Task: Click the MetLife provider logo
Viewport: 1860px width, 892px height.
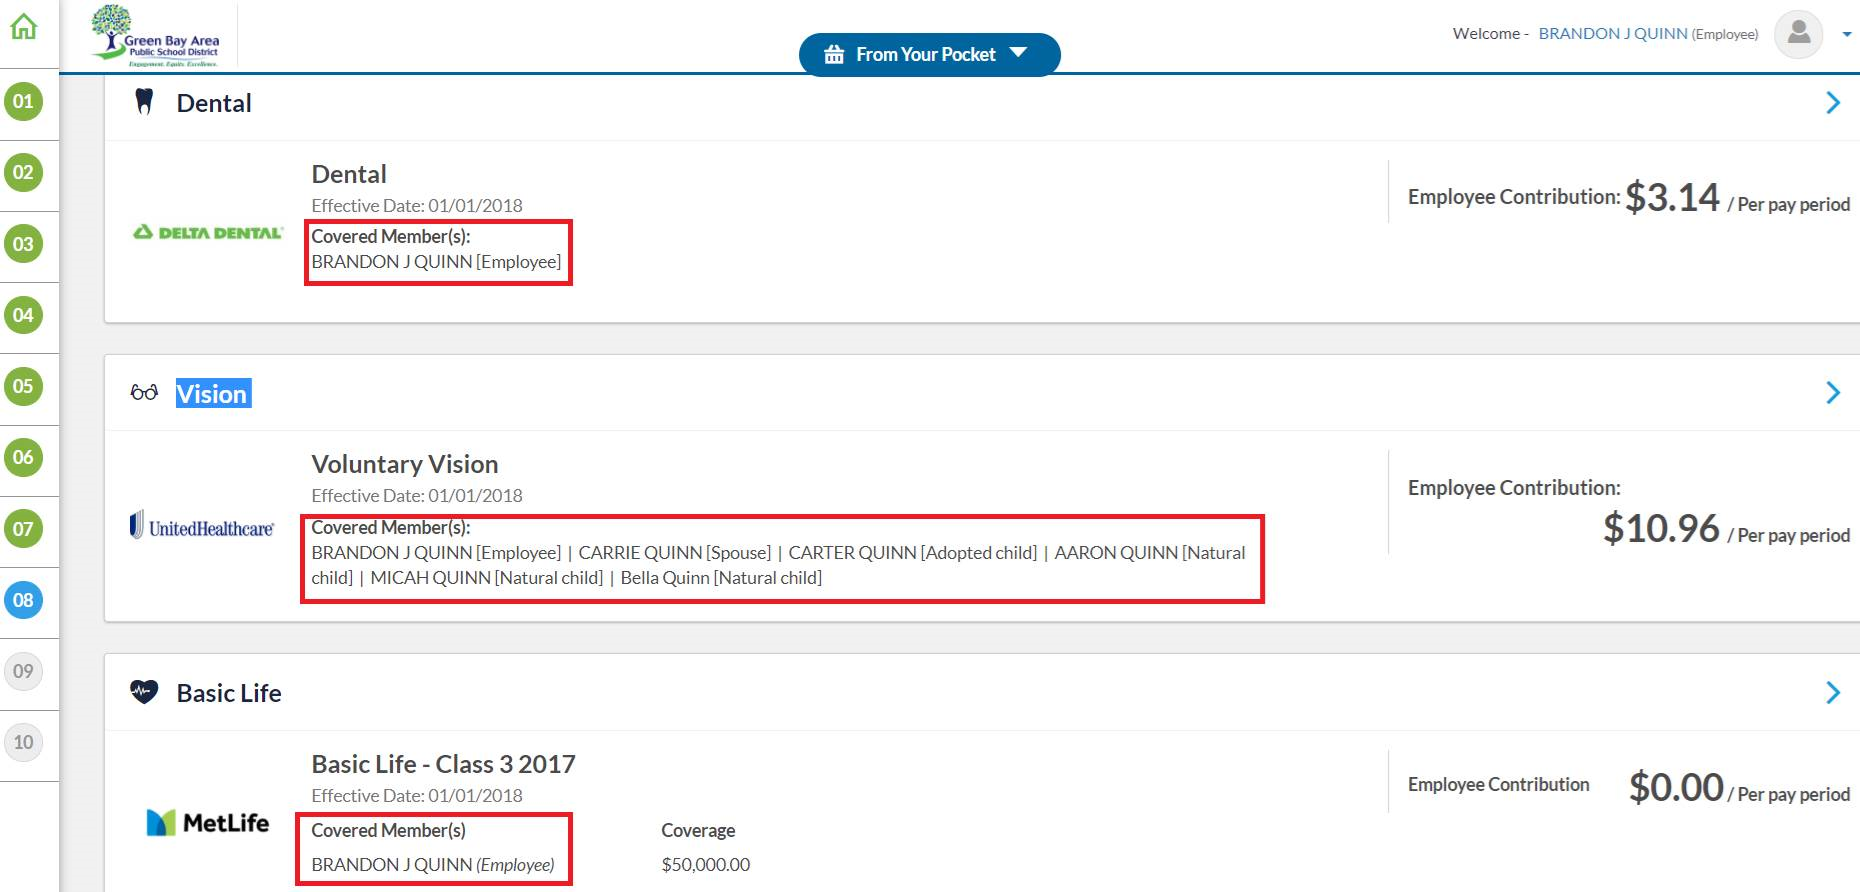Action: 208,822
